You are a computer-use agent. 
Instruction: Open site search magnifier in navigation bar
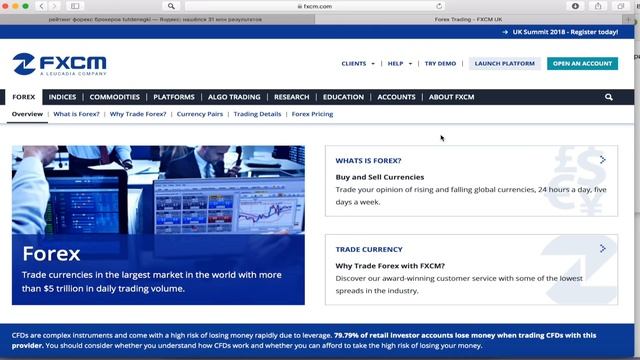tap(609, 97)
